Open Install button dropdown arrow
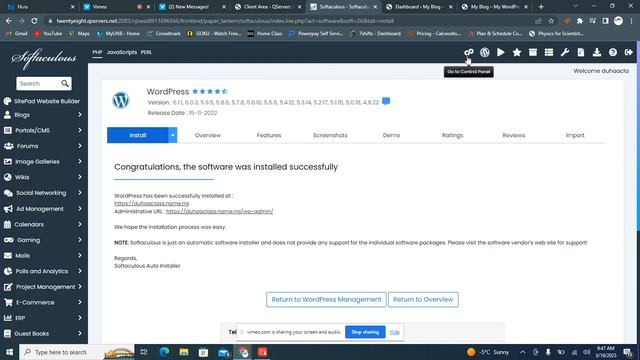 tap(173, 135)
